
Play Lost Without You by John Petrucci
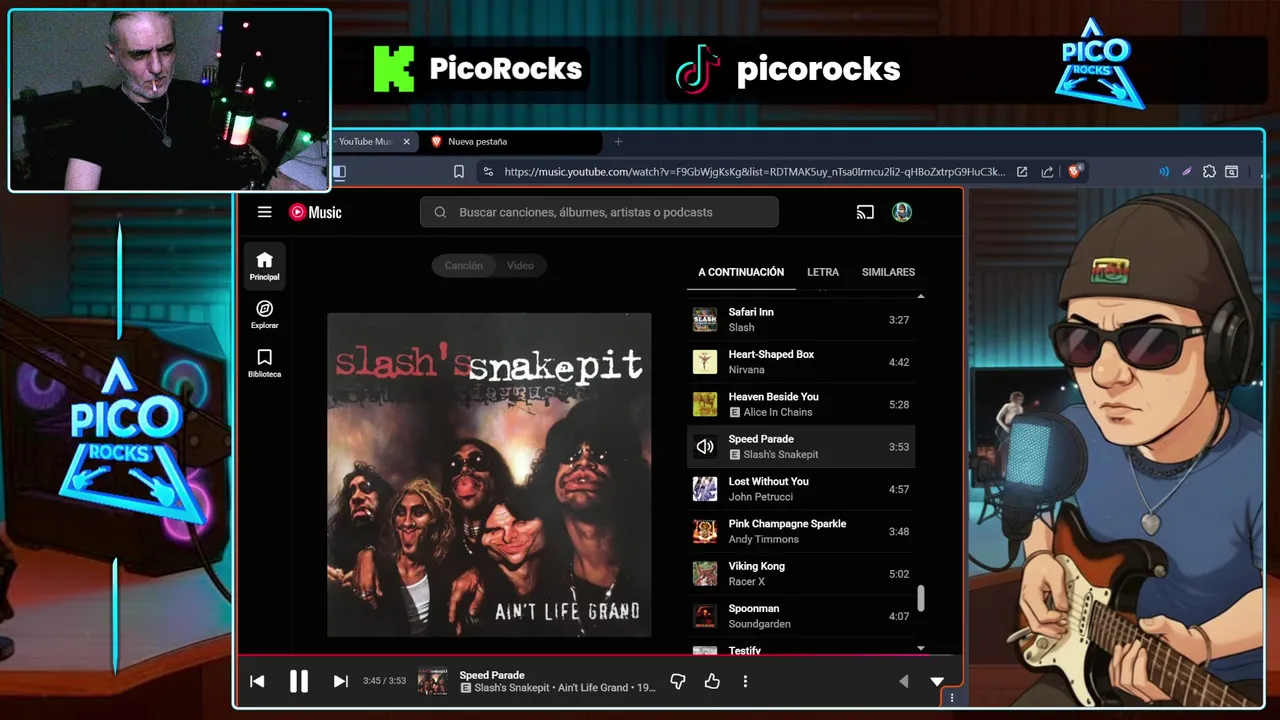pyautogui.click(x=801, y=489)
